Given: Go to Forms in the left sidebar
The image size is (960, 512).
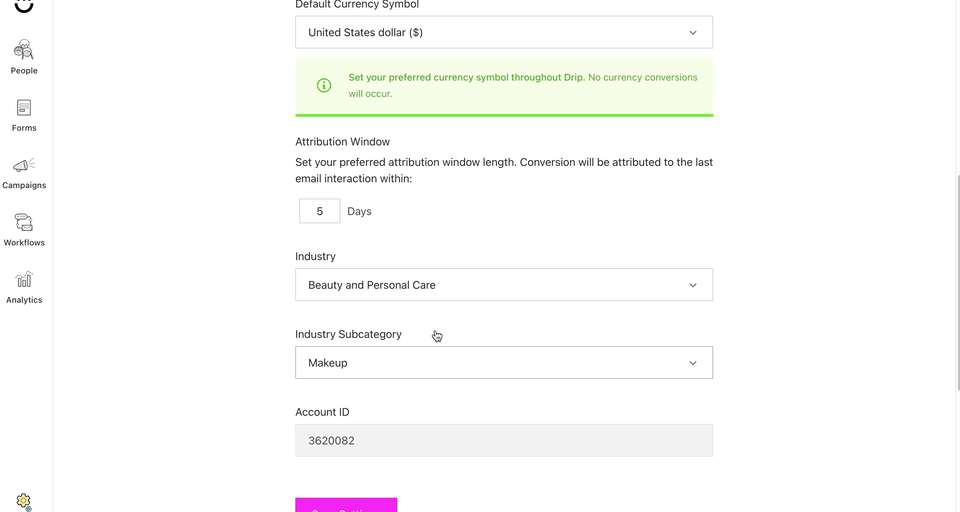Looking at the screenshot, I should point(24,115).
